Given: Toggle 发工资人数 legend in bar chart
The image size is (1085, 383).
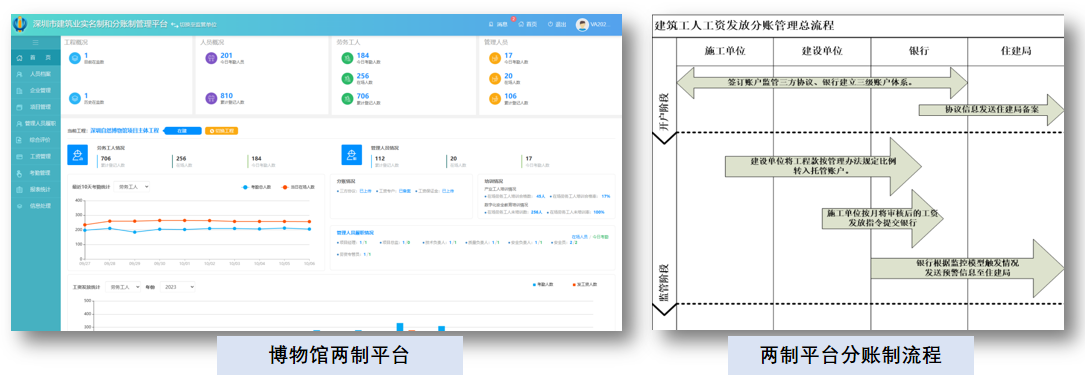Looking at the screenshot, I should click(584, 285).
